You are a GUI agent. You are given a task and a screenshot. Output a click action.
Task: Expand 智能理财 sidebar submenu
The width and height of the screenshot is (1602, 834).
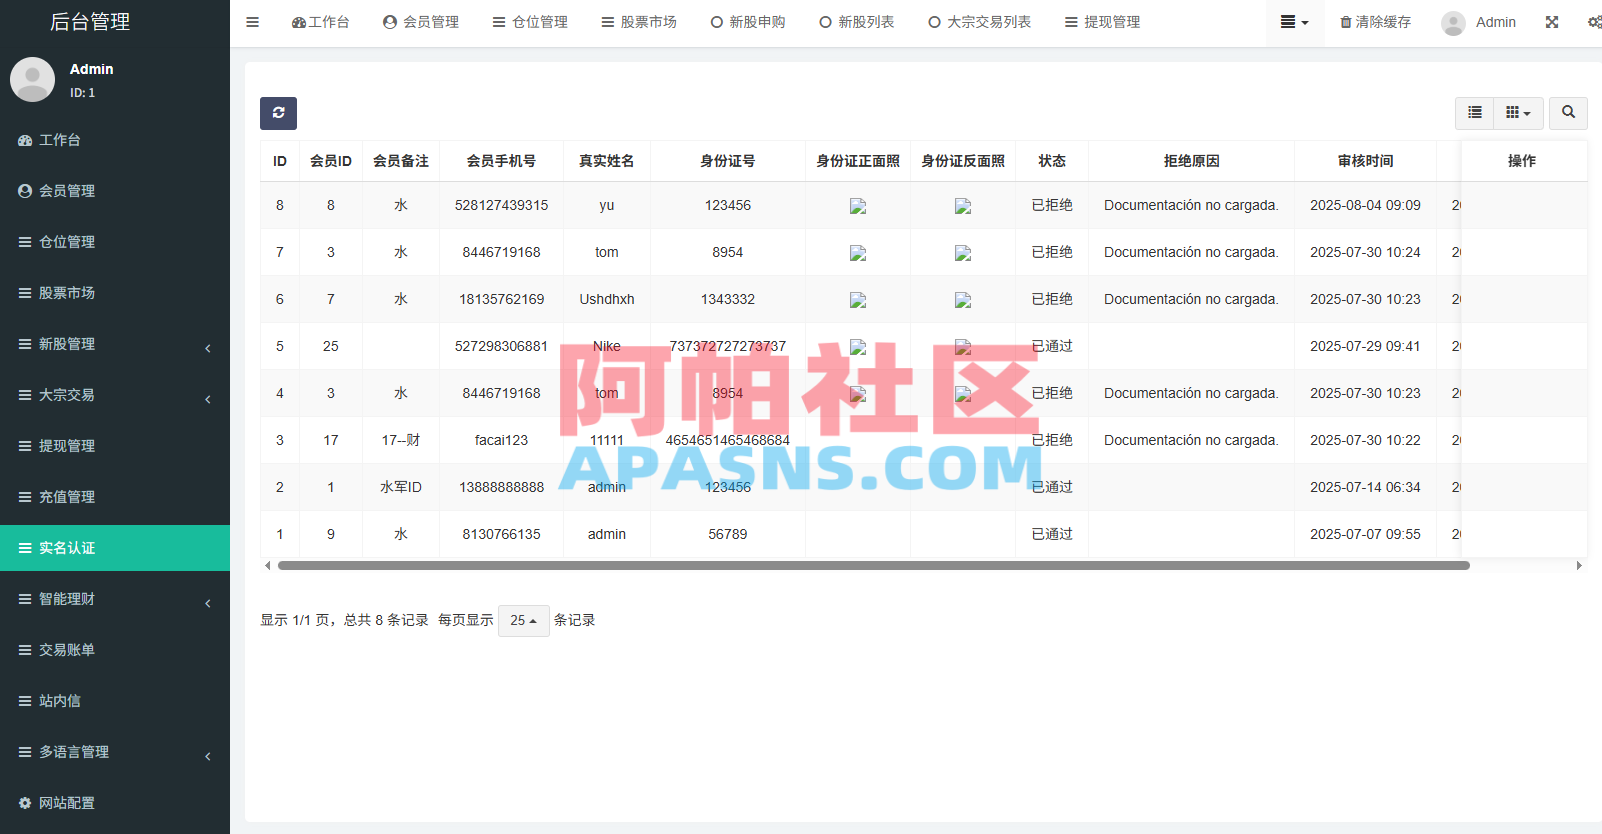tap(115, 599)
